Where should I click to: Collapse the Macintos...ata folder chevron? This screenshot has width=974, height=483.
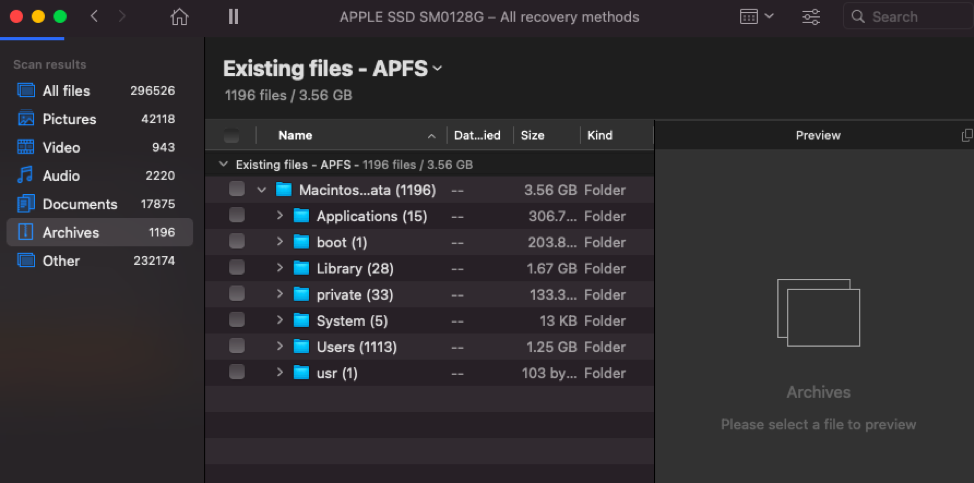pos(262,189)
